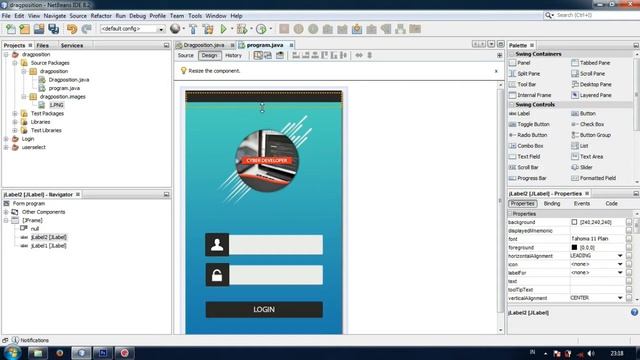Screen dimensions: 640x360
Task: Select the Progress Bar palette item
Action: tap(528, 178)
